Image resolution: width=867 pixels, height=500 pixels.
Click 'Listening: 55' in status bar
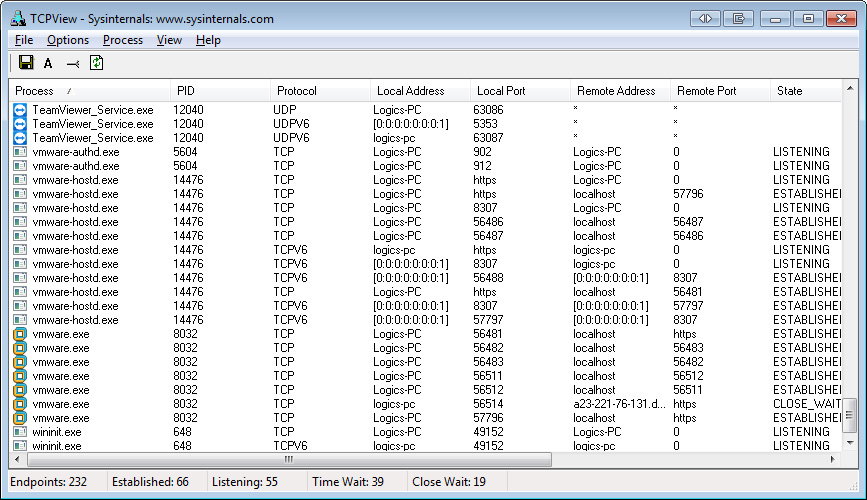[244, 482]
